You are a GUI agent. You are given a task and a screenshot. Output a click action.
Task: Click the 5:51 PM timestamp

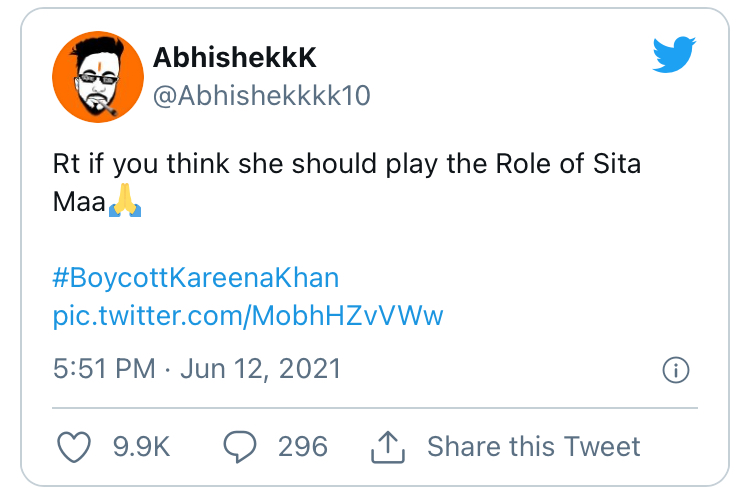click(104, 369)
